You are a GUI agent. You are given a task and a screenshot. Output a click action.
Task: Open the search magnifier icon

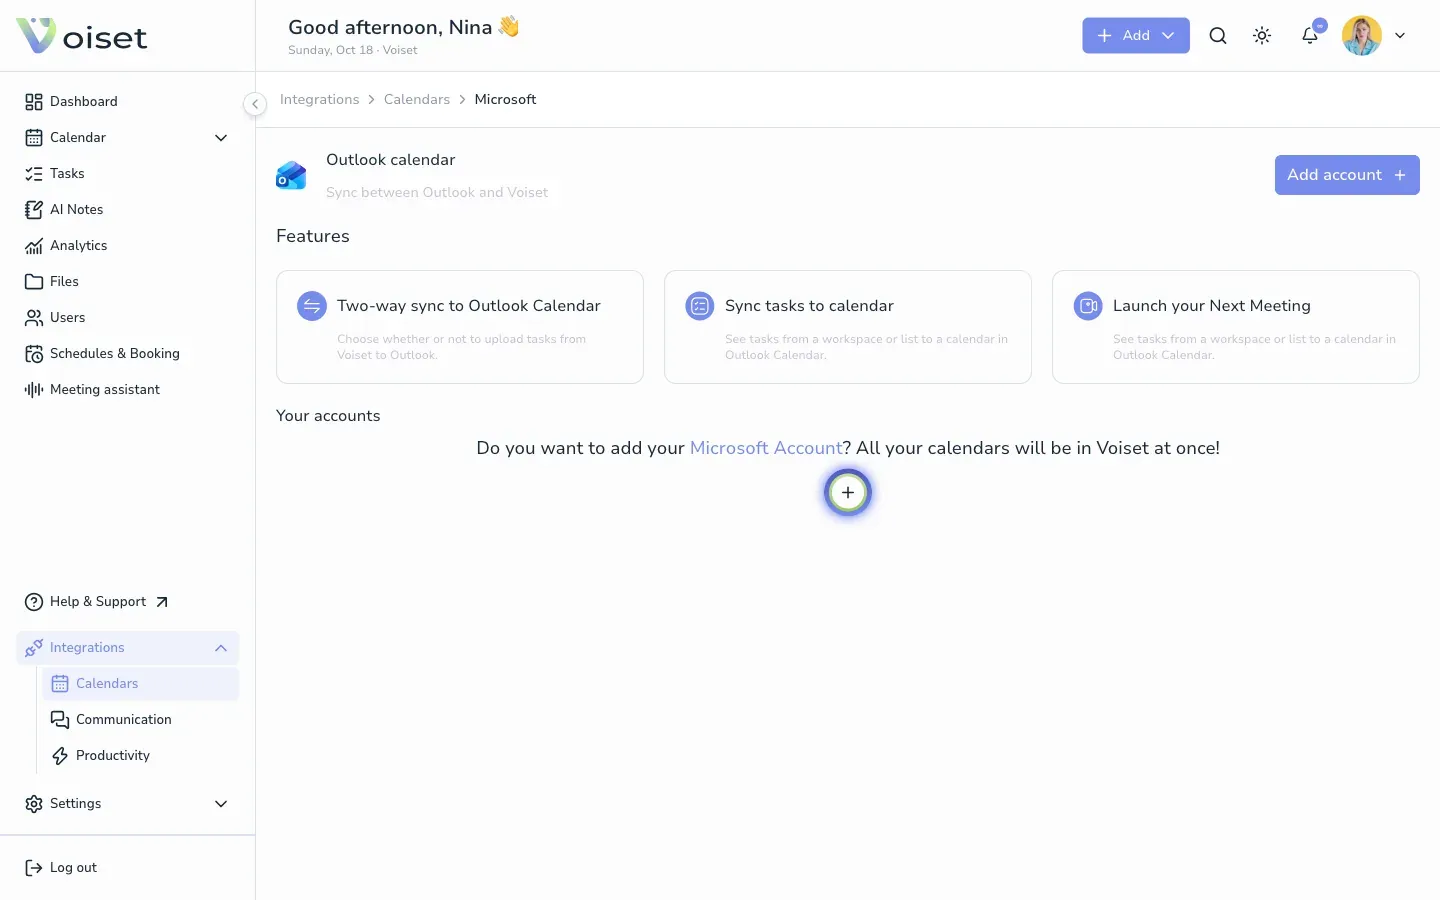coord(1218,36)
